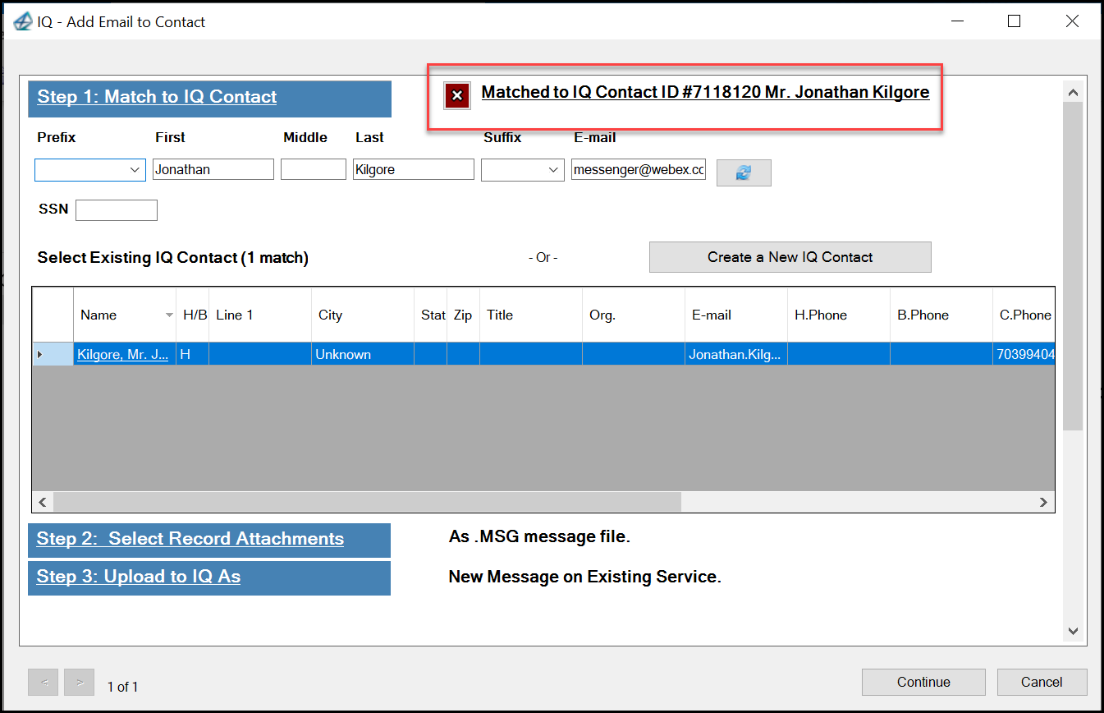The height and width of the screenshot is (713, 1104).
Task: Click New Message on Existing Service text
Action: pos(584,576)
